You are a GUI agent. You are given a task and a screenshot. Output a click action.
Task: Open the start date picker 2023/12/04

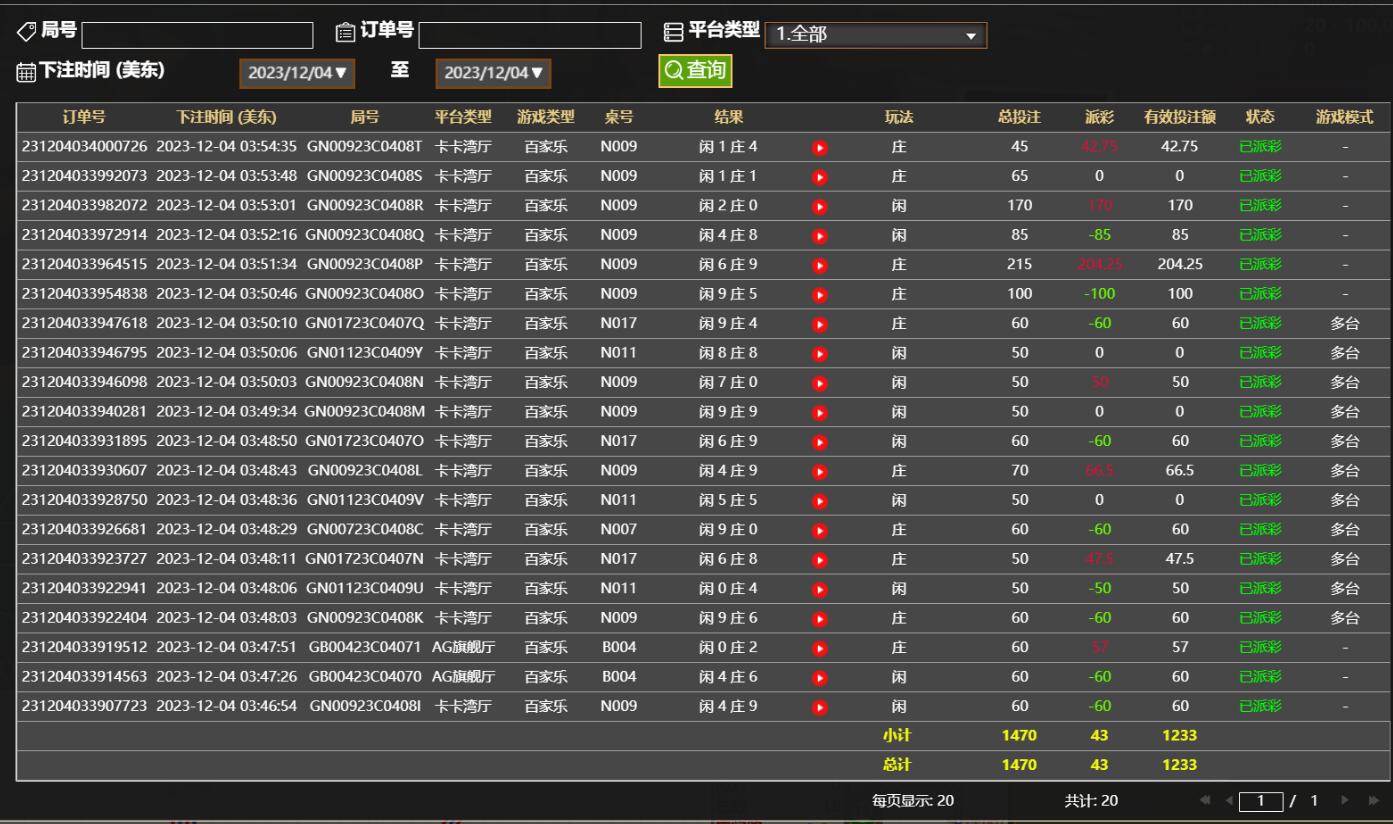(x=297, y=72)
